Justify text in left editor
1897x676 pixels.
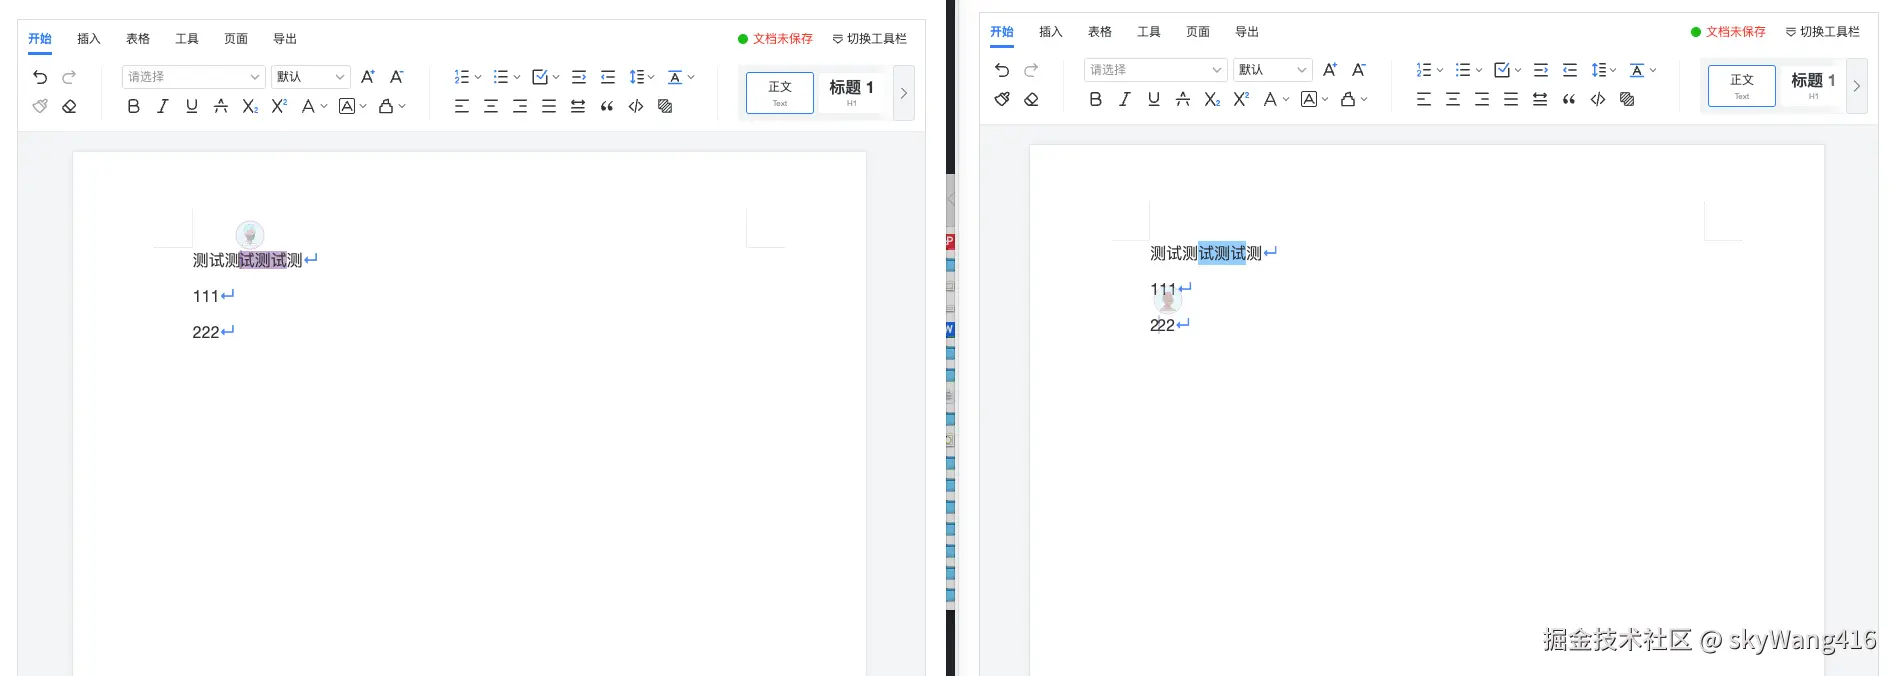click(549, 106)
